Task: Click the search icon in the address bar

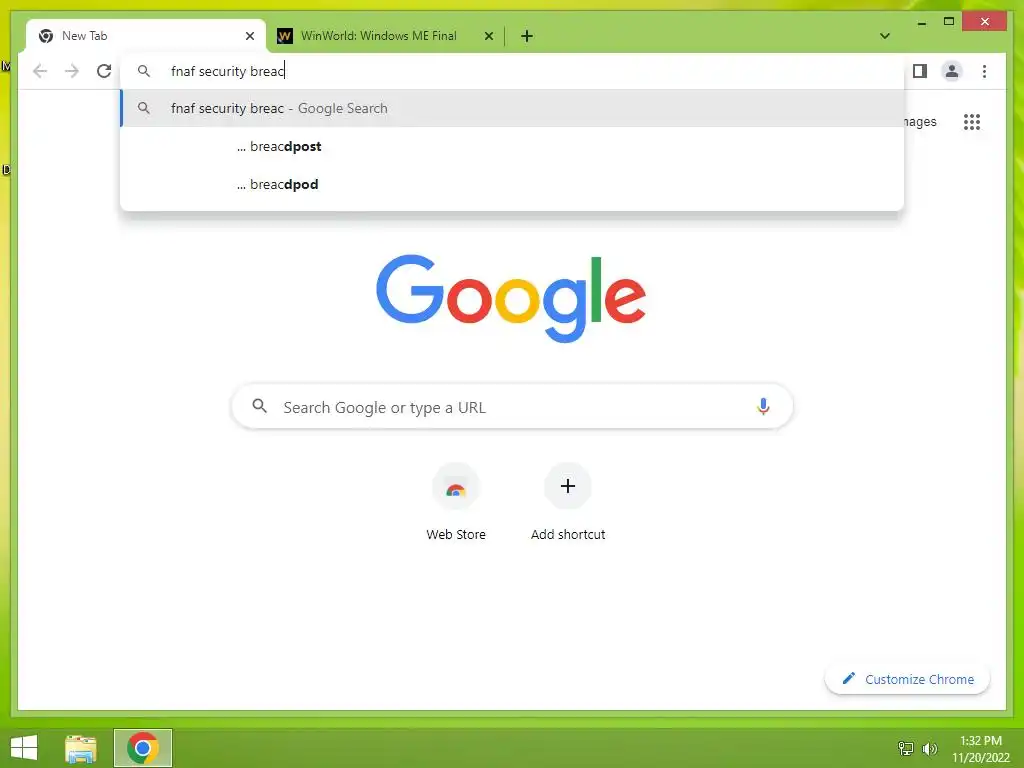Action: [x=144, y=71]
